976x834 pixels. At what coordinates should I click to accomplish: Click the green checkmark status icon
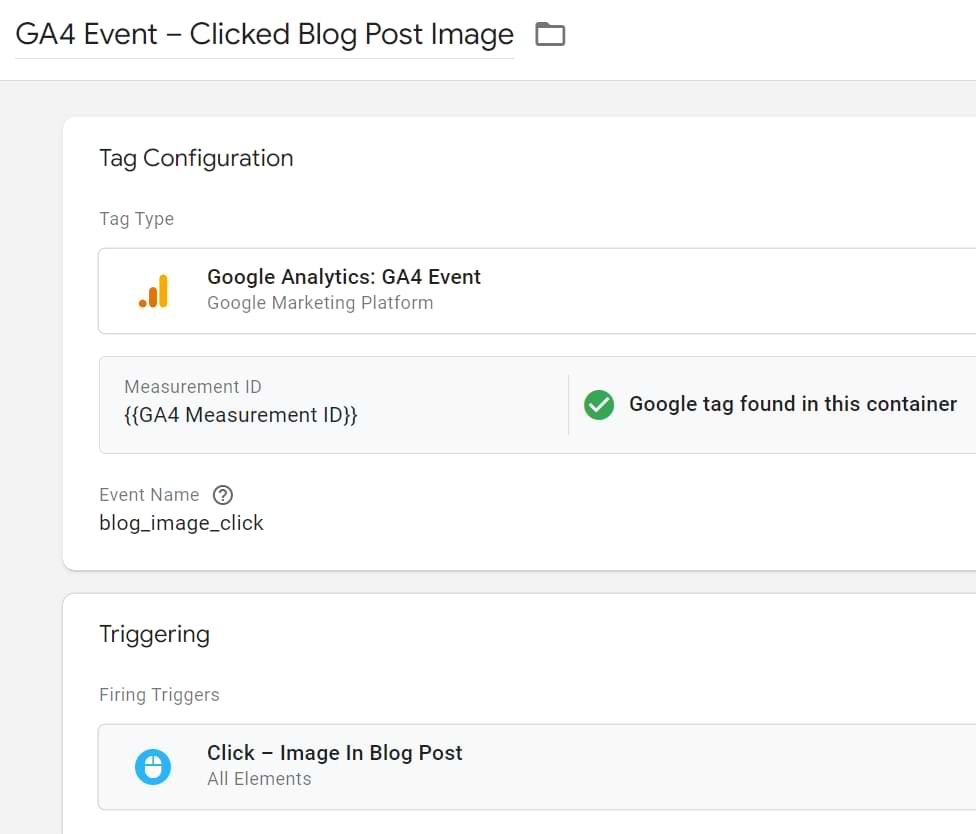tap(599, 404)
